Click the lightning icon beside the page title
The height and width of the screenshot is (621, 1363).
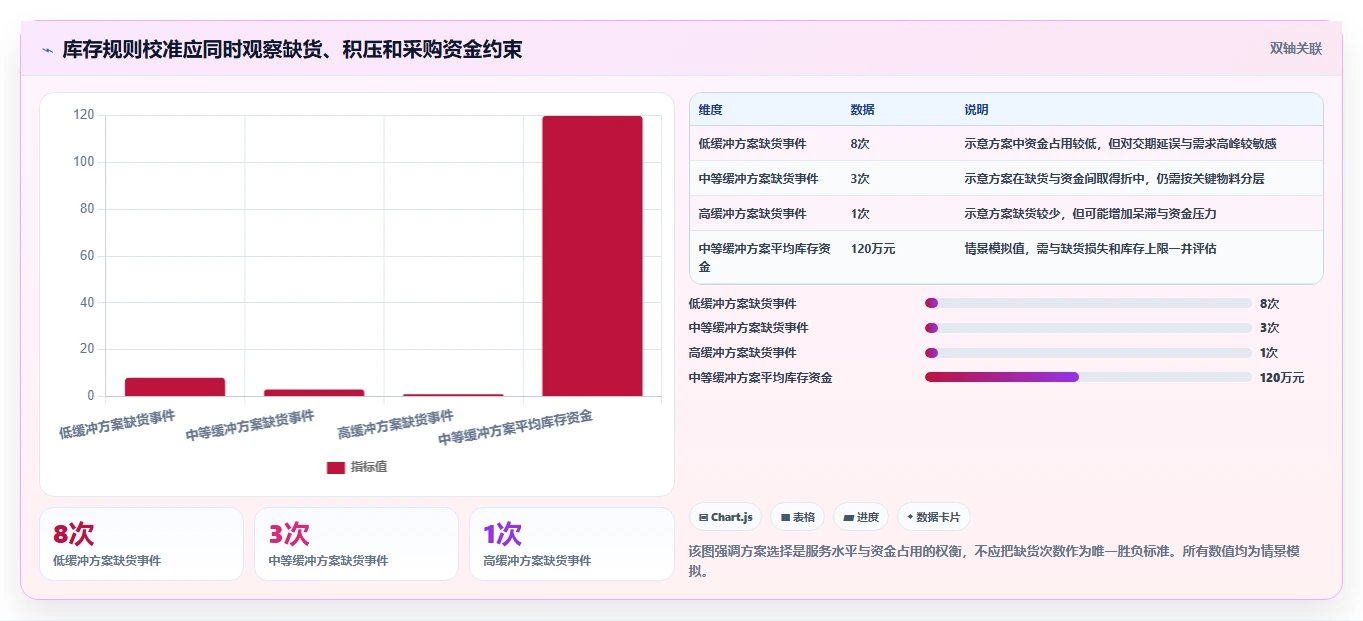pos(47,50)
